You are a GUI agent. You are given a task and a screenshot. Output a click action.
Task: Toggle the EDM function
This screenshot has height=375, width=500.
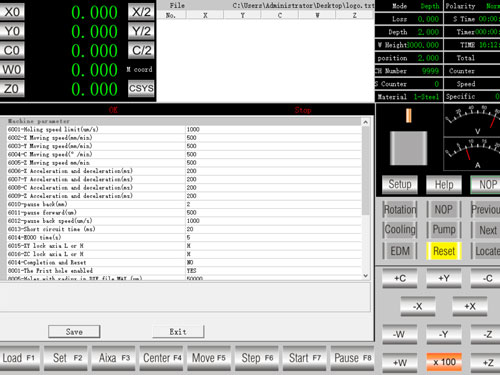[x=400, y=251]
